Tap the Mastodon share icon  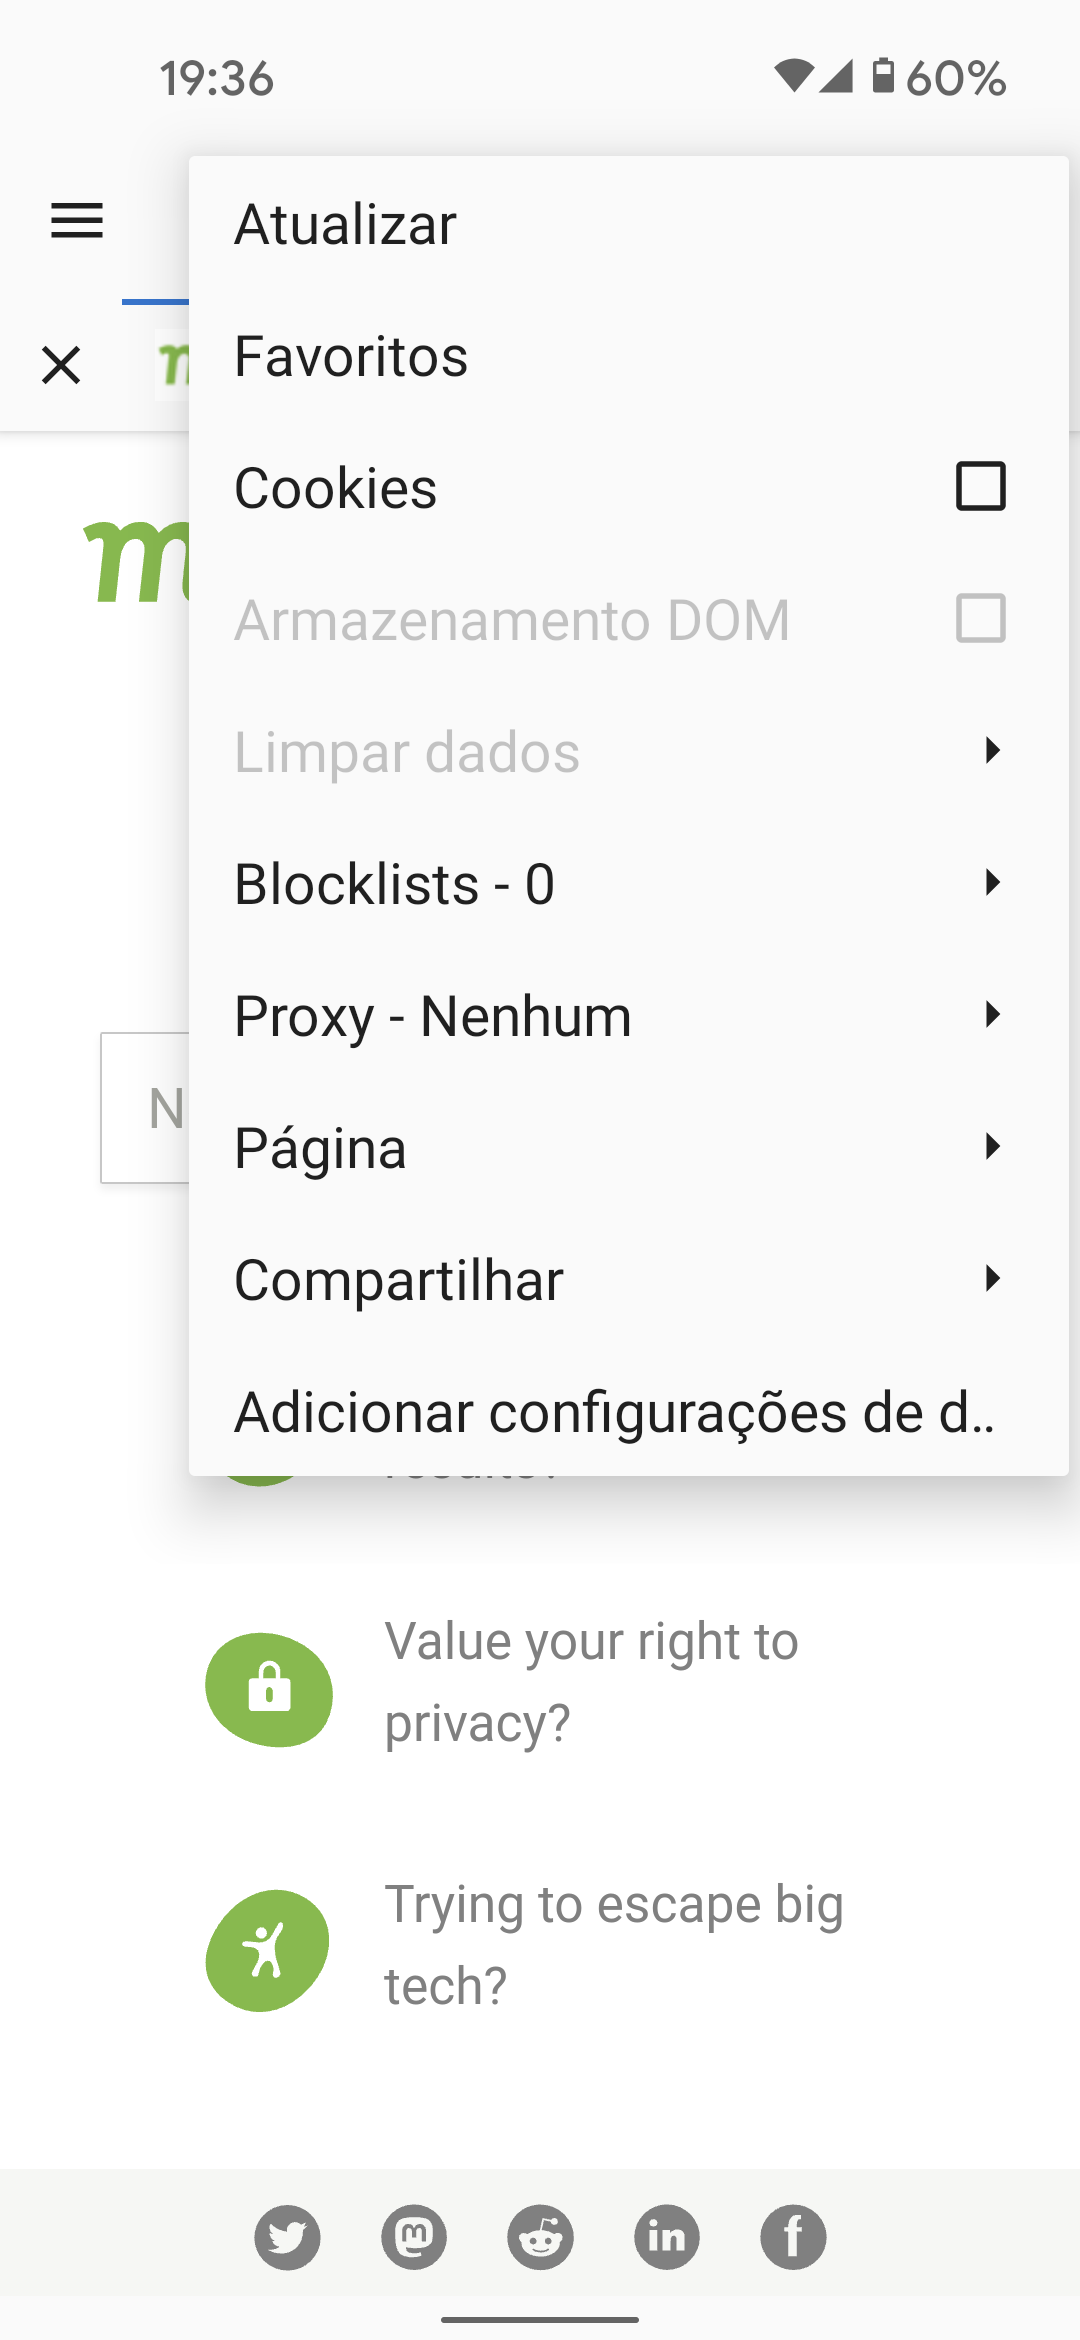[x=414, y=2237]
